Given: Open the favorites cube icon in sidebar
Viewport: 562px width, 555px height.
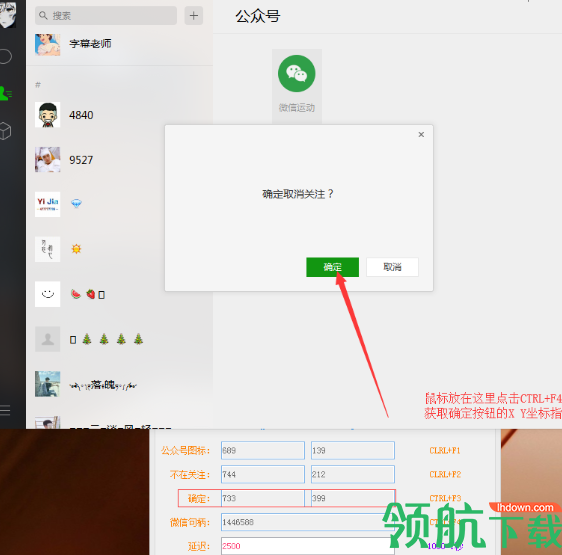Looking at the screenshot, I should pyautogui.click(x=5, y=131).
